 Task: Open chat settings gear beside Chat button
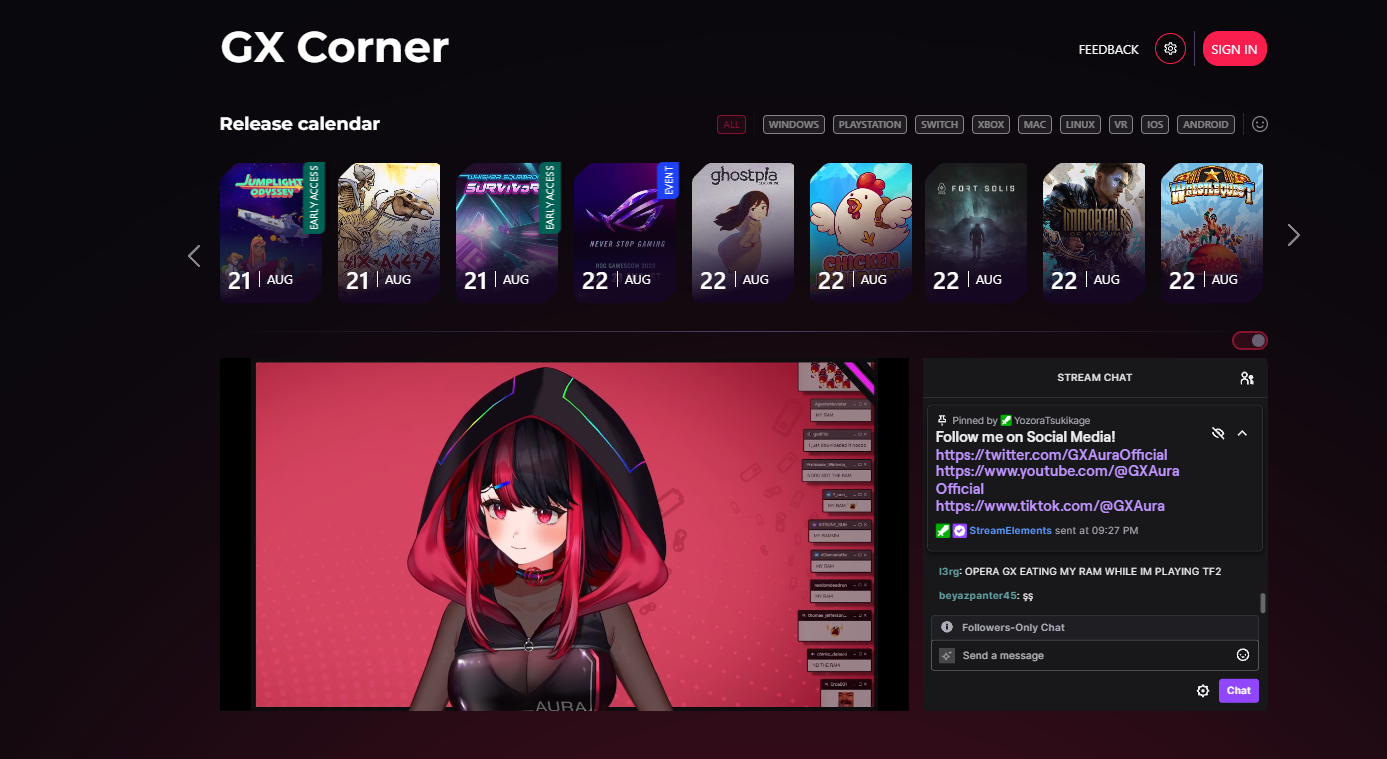coord(1203,691)
